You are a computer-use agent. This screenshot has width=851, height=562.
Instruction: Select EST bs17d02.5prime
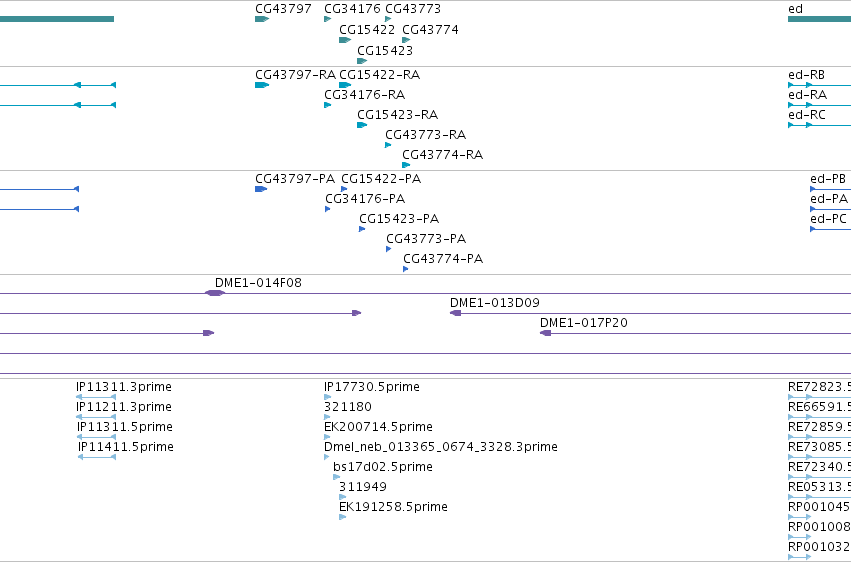tap(383, 467)
